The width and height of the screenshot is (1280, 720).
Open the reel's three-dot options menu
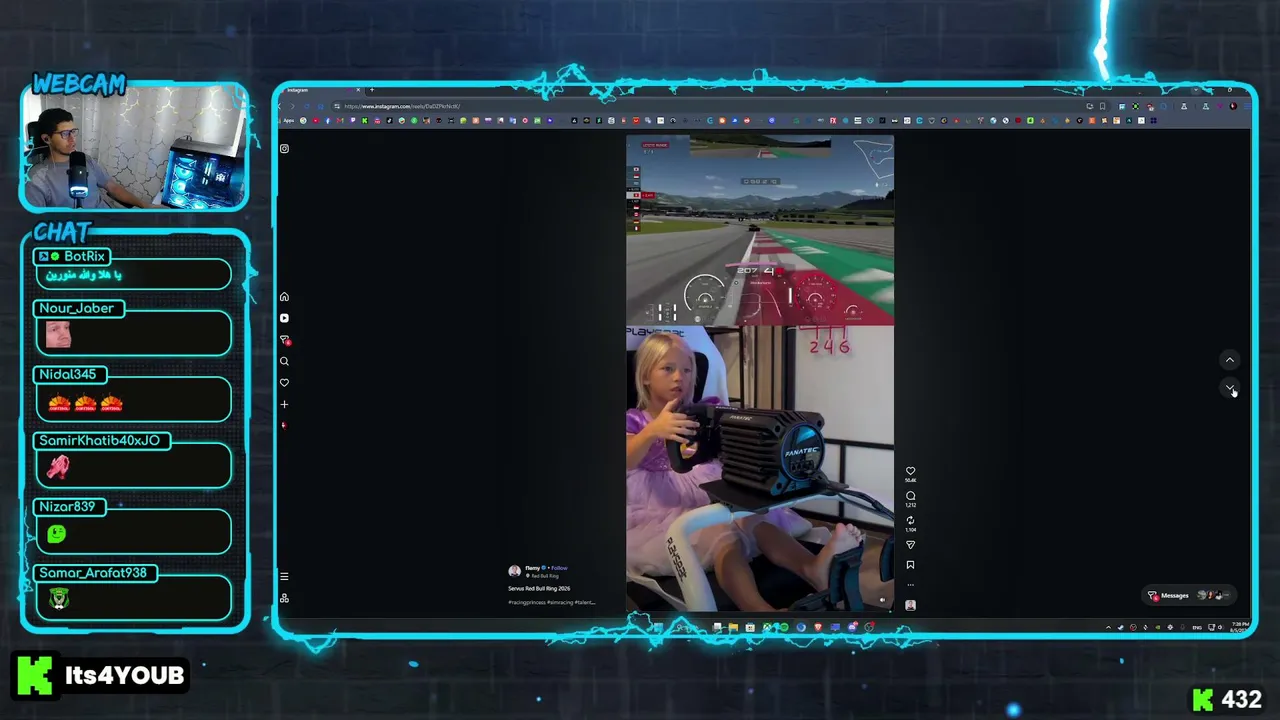point(910,585)
